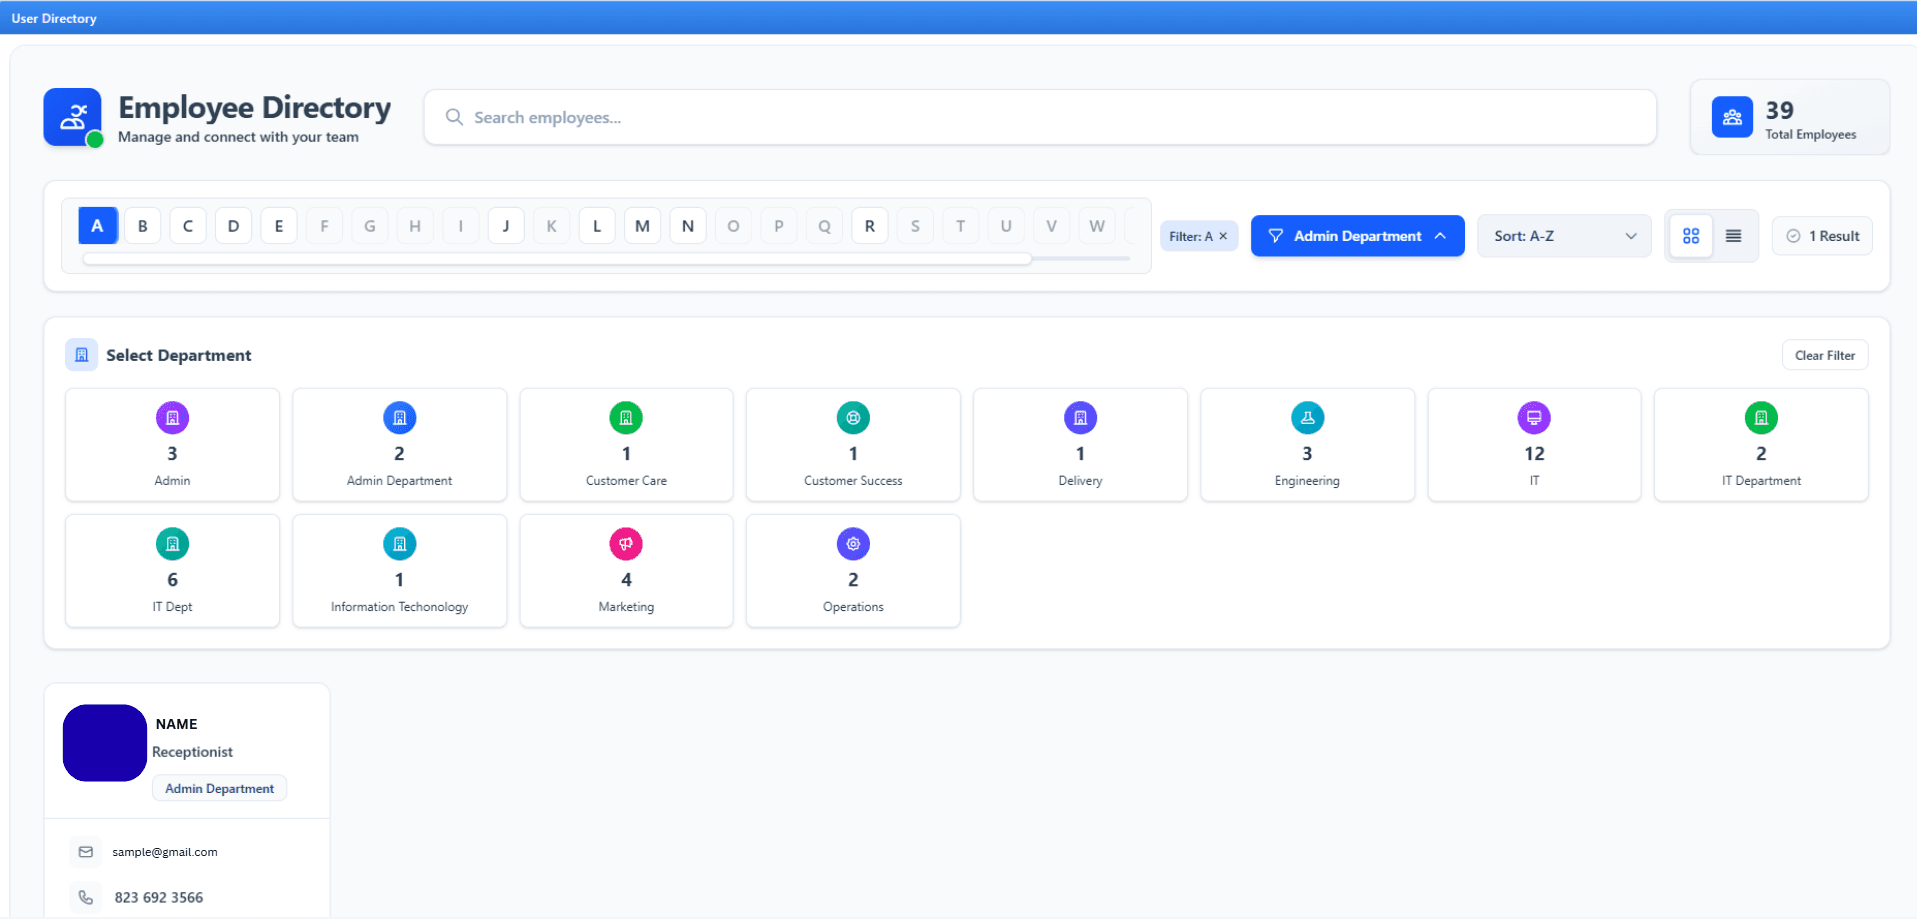Select the Select Department building icon
Screen dimensions: 1917x919
[x=81, y=354]
